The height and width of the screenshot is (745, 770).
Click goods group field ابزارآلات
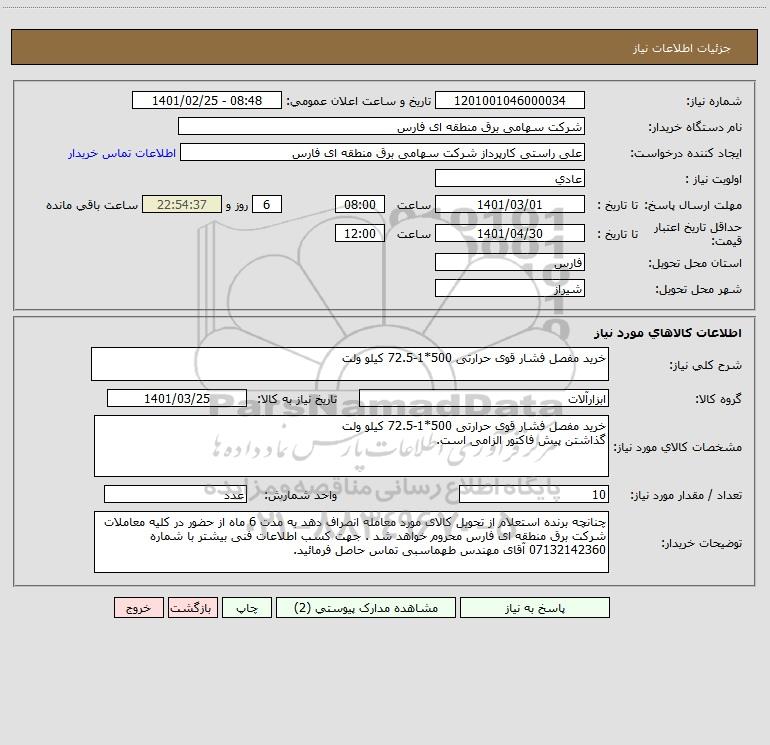click(484, 398)
